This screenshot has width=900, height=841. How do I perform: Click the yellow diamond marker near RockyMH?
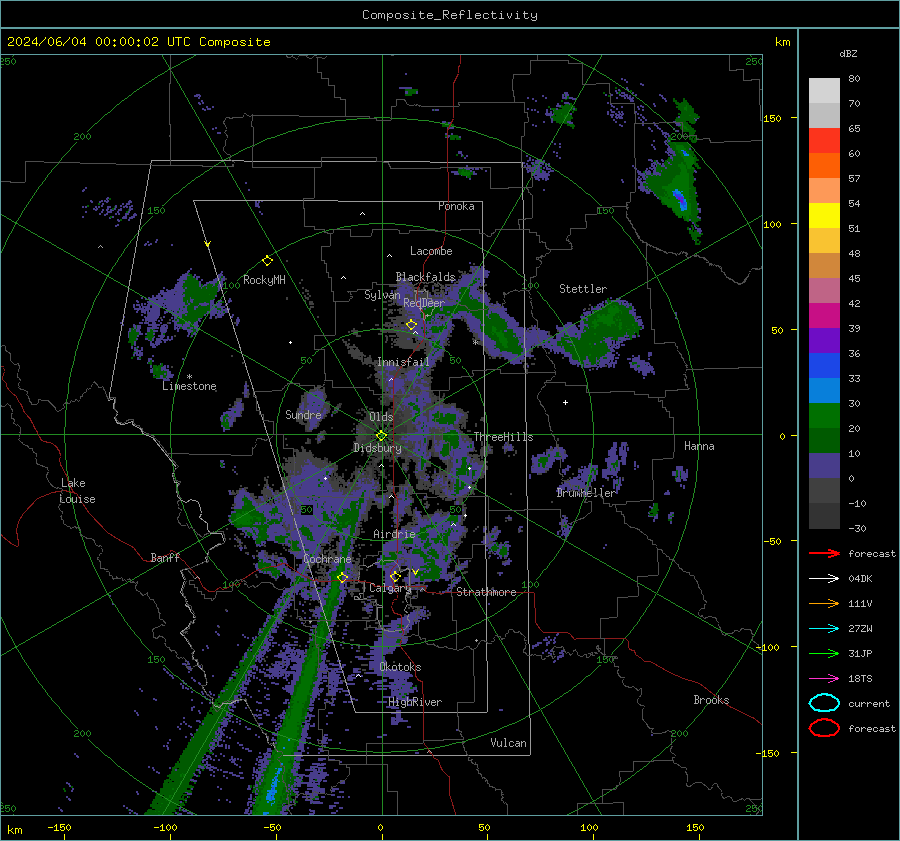pos(267,261)
